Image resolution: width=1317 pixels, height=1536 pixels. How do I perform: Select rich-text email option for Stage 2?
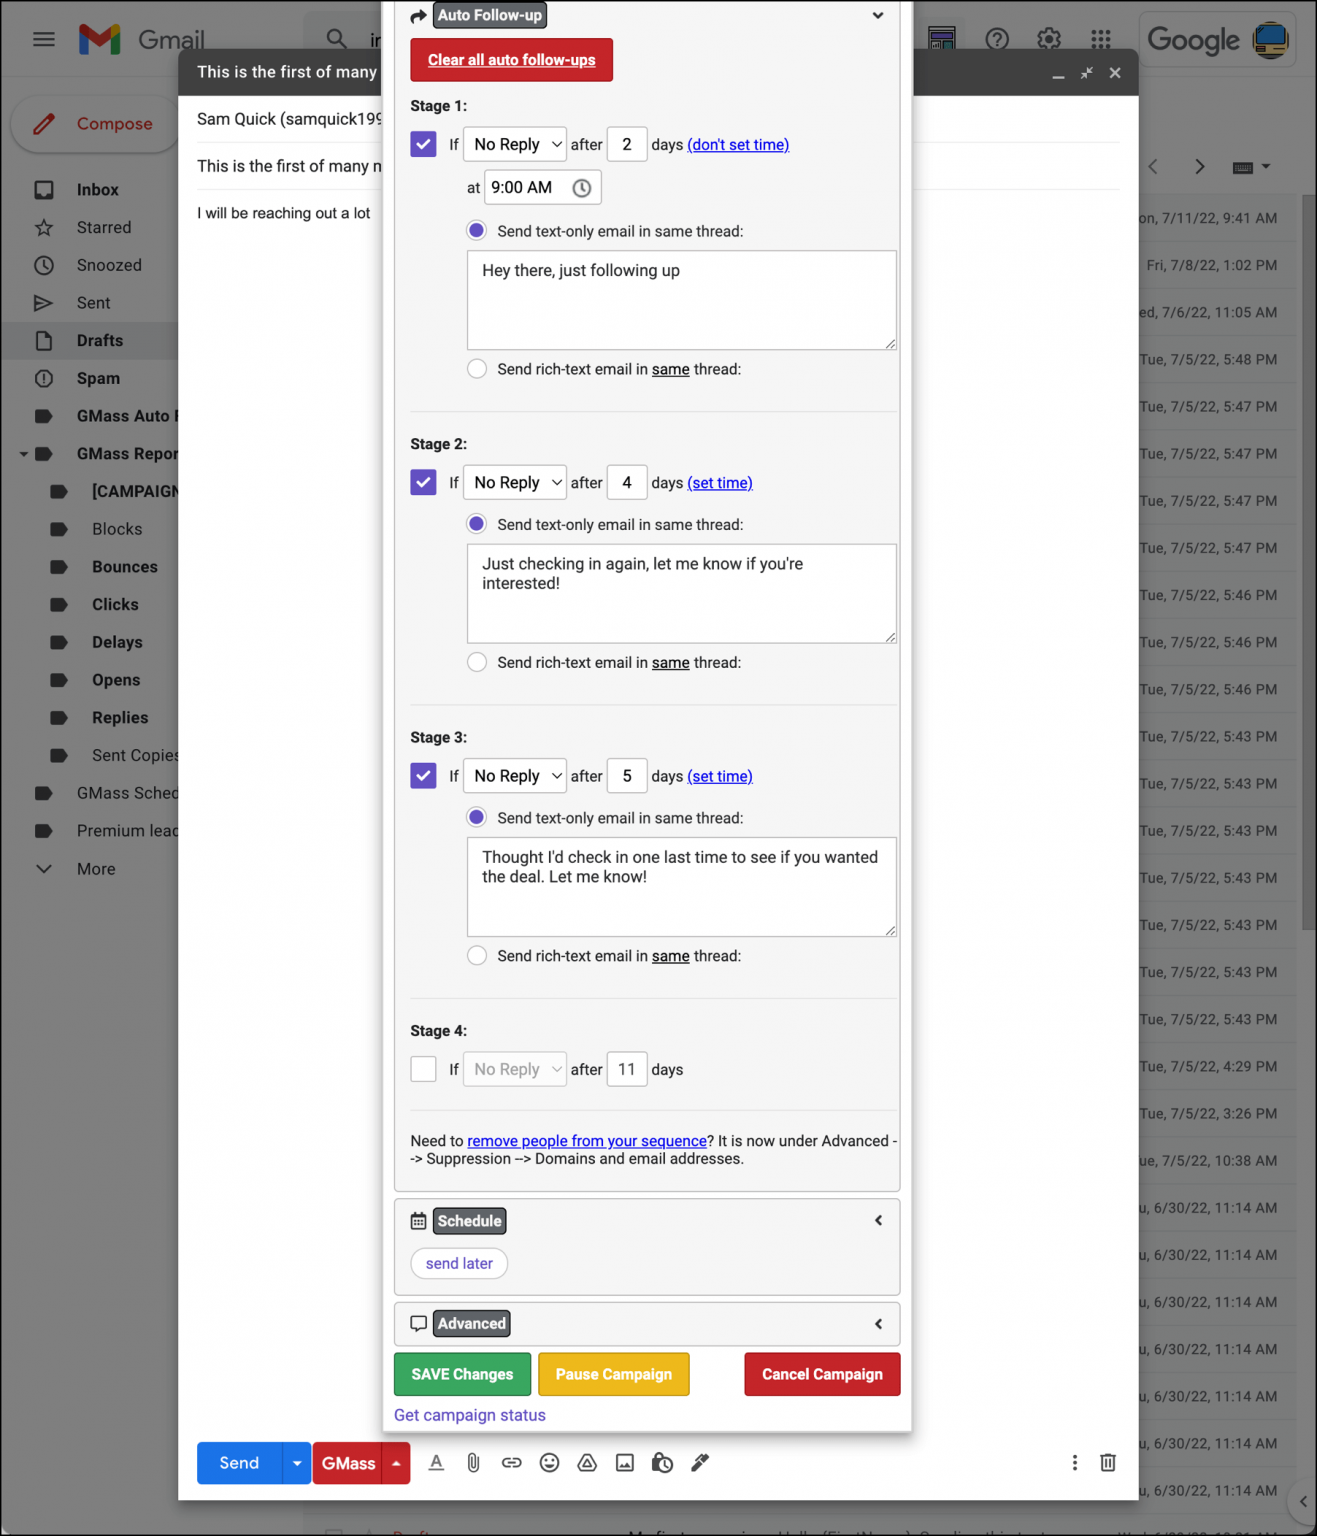pos(477,662)
